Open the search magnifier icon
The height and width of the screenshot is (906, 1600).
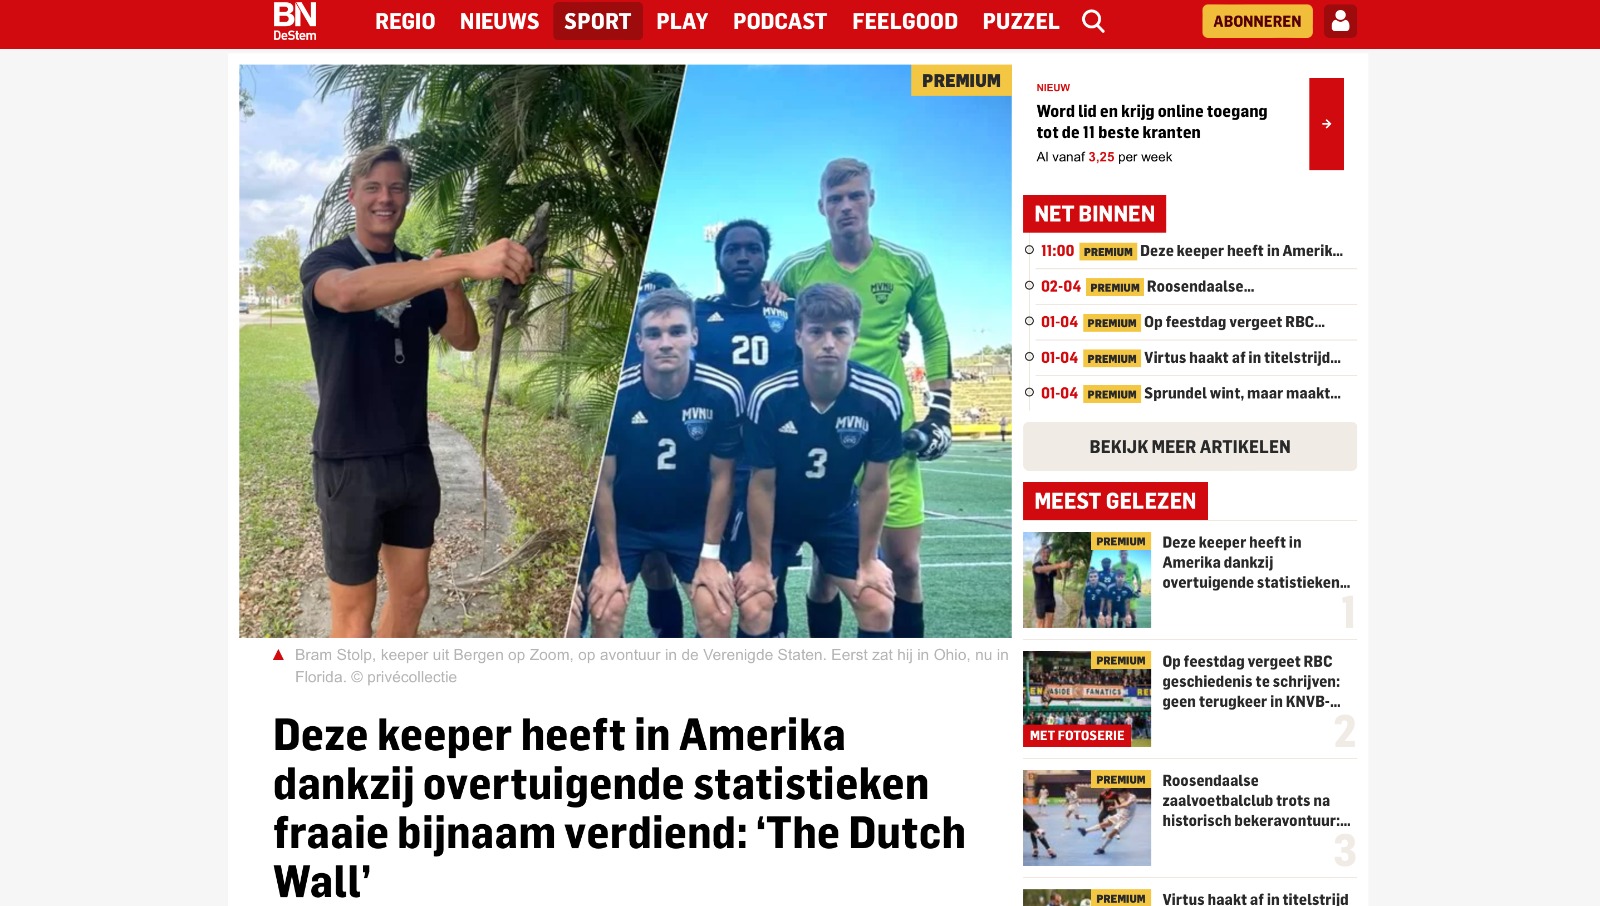1093,21
